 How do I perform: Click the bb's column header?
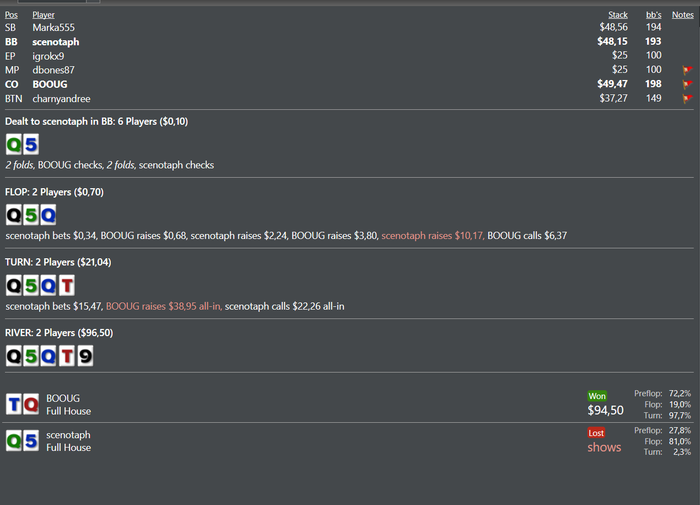click(654, 15)
